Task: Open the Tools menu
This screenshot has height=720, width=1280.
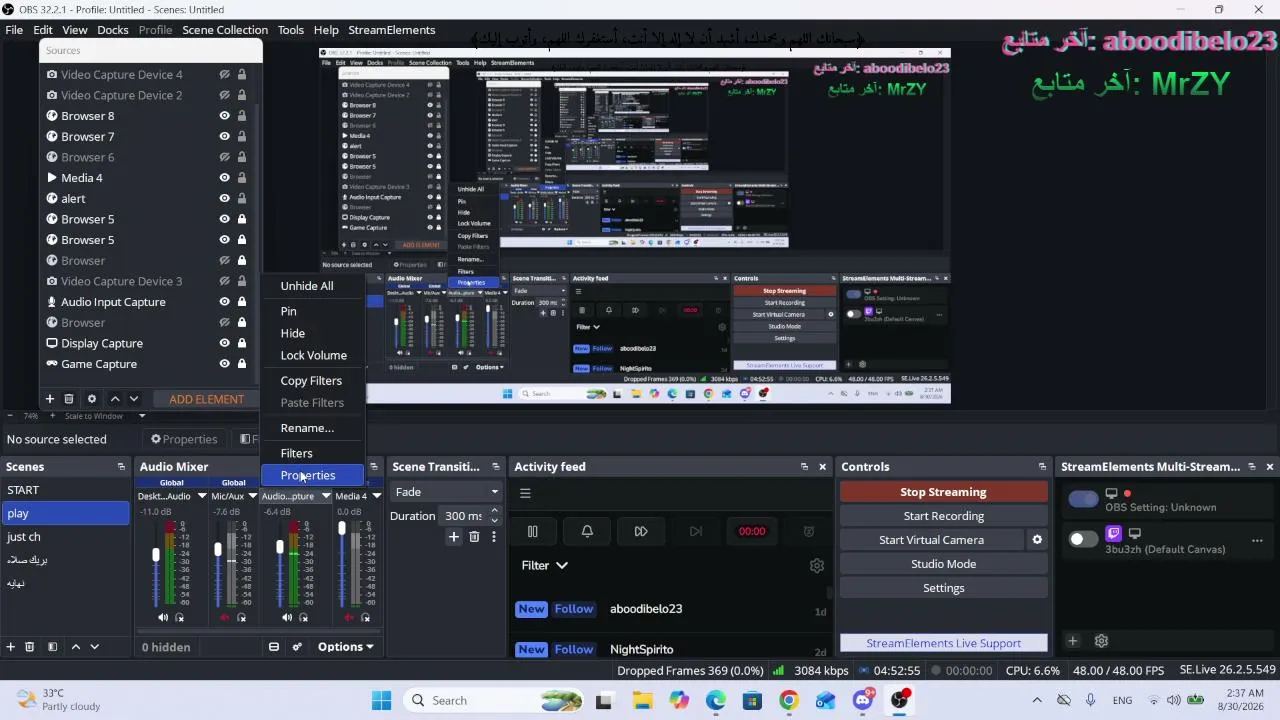Action: (291, 30)
